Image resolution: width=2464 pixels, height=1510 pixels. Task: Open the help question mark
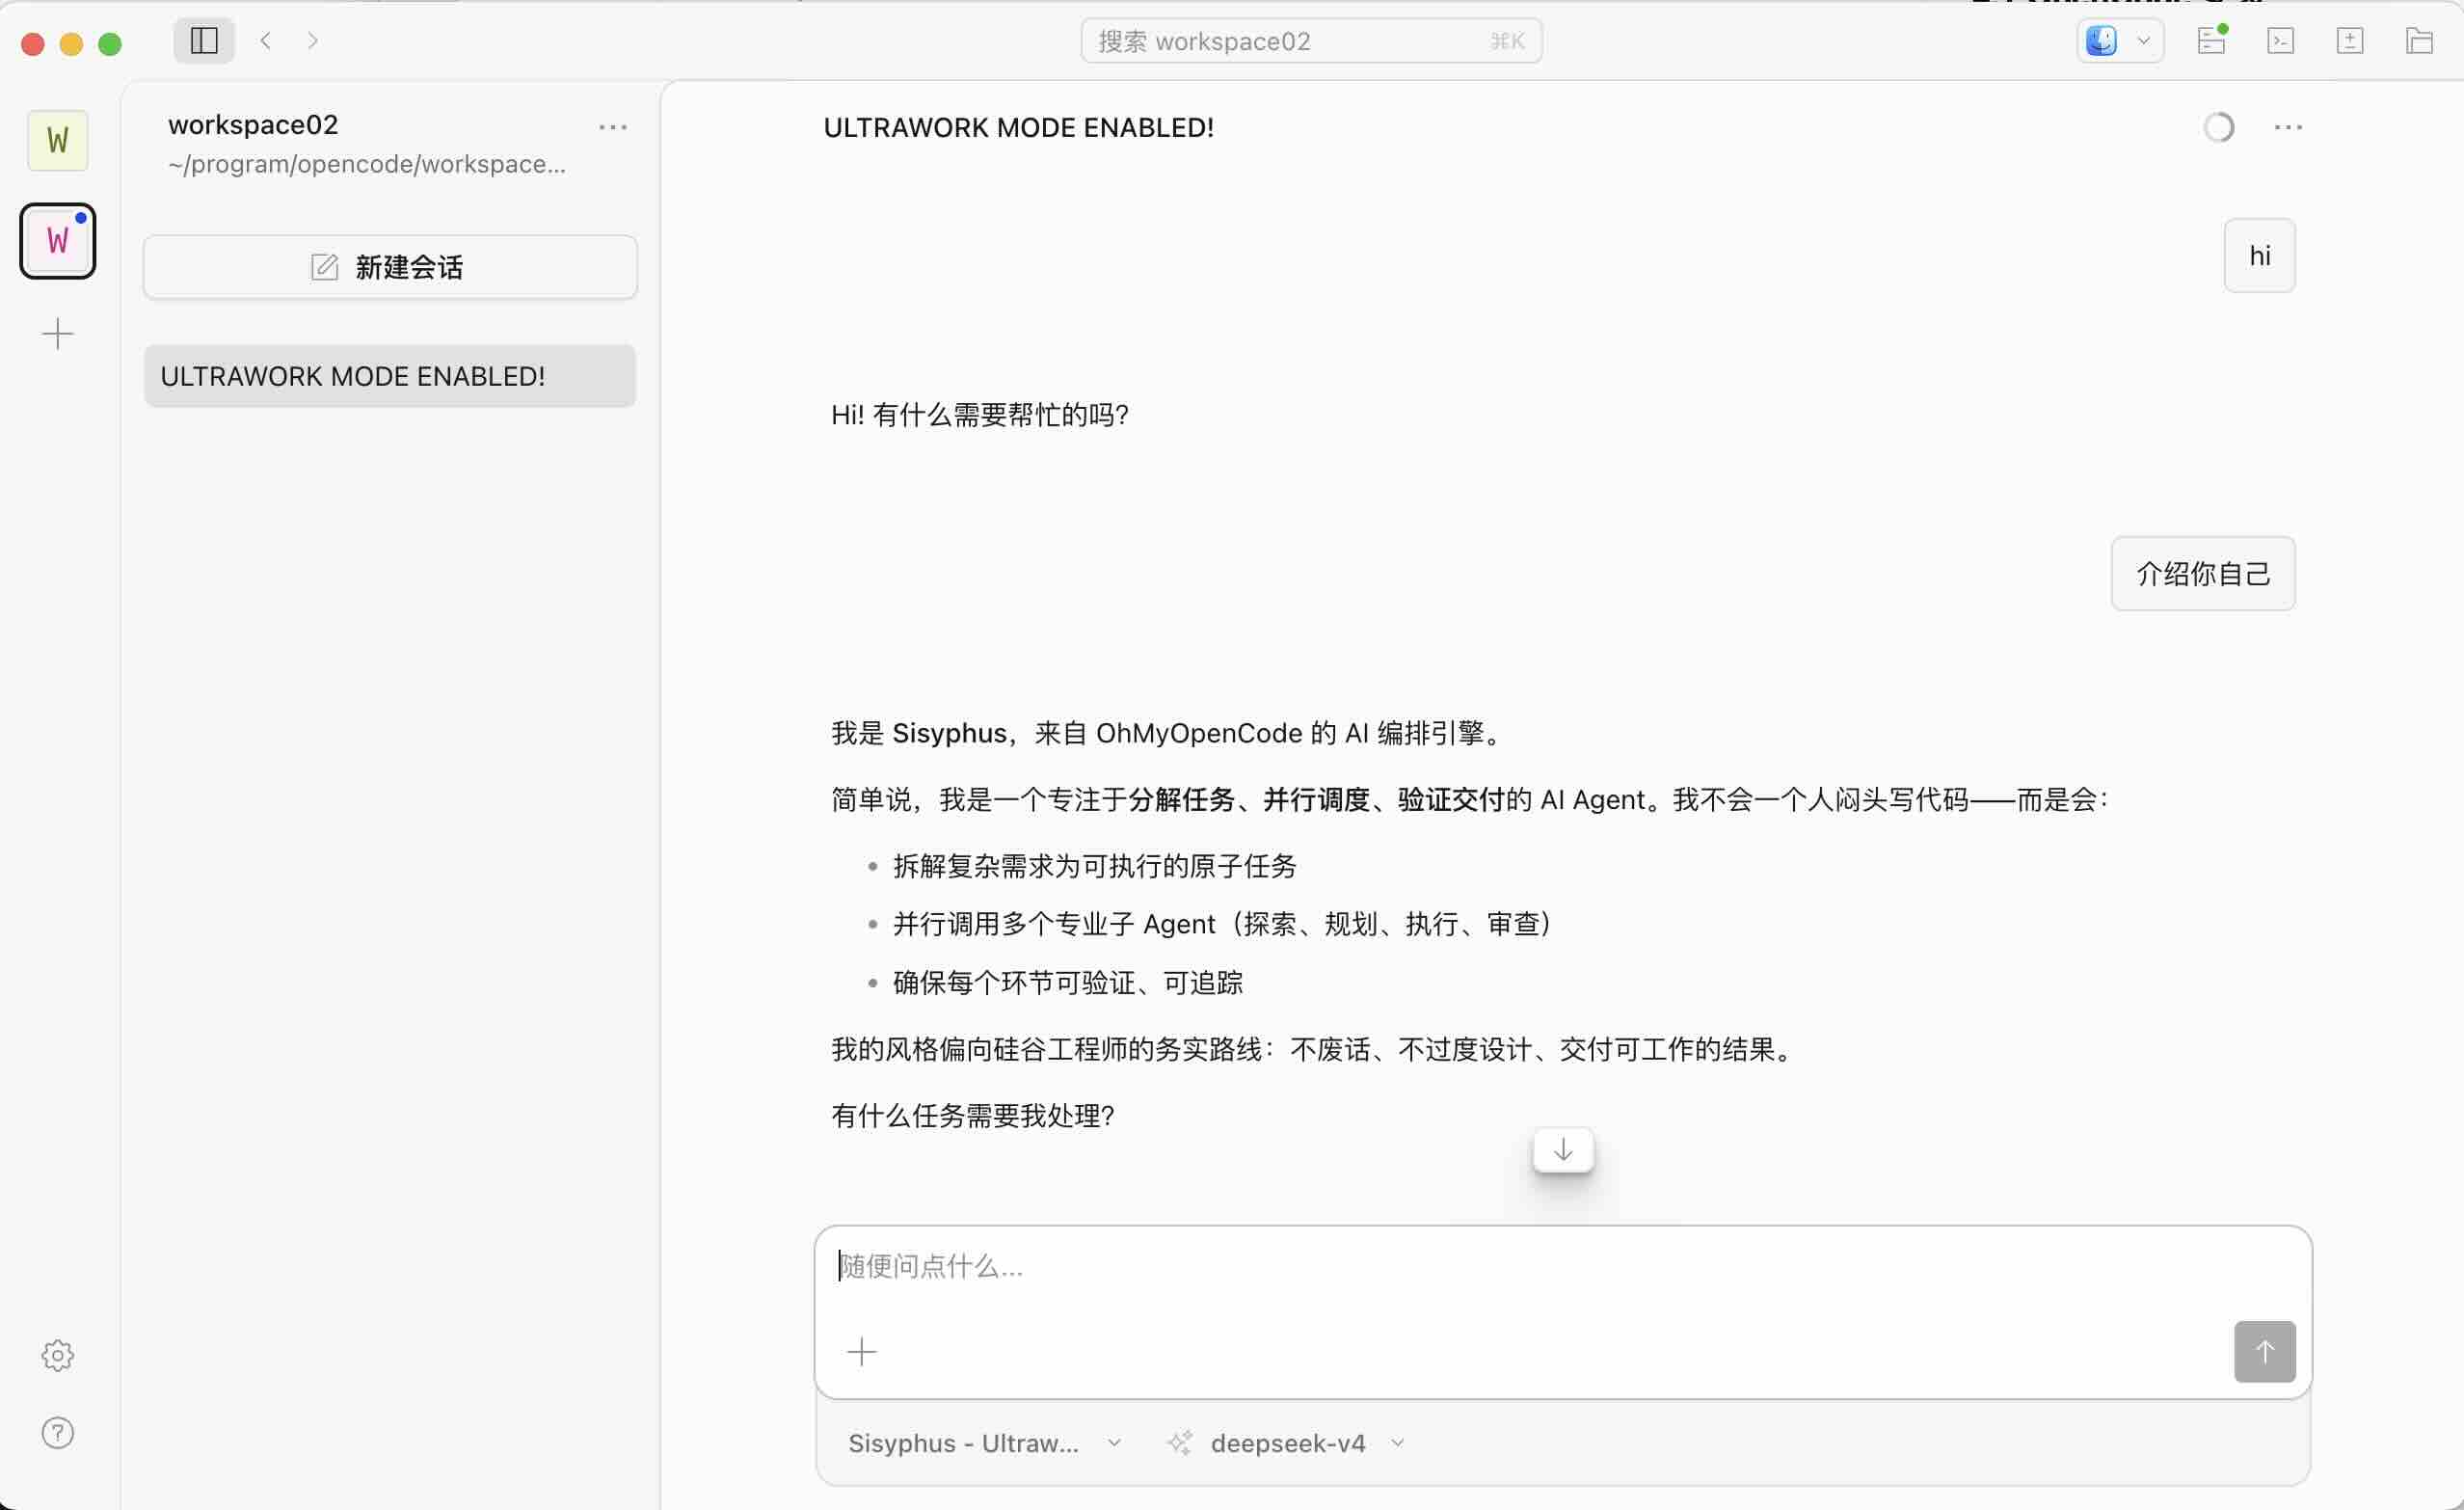[58, 1433]
